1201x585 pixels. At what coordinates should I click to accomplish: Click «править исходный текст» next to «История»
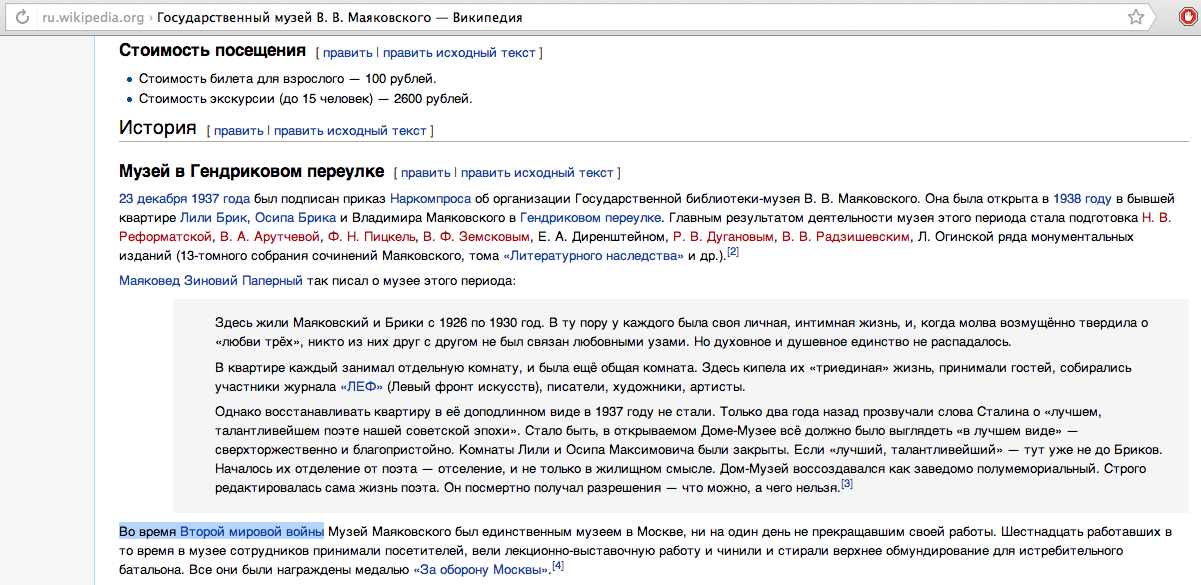pos(350,130)
